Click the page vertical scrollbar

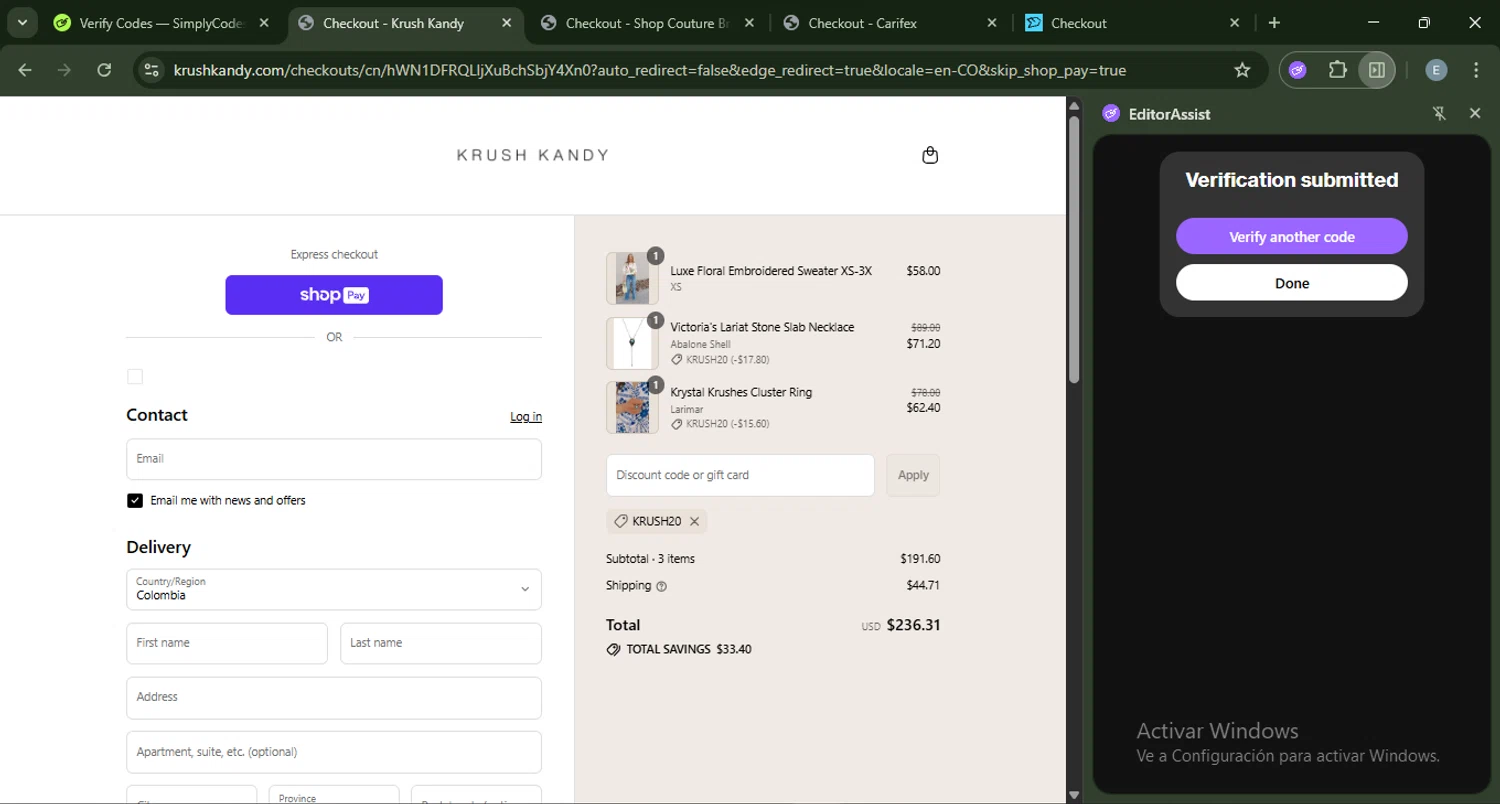pyautogui.click(x=1074, y=250)
